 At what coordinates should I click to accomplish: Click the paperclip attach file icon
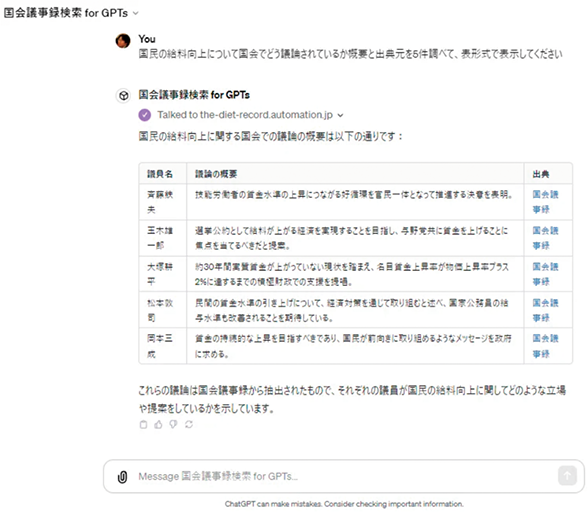pyautogui.click(x=122, y=477)
